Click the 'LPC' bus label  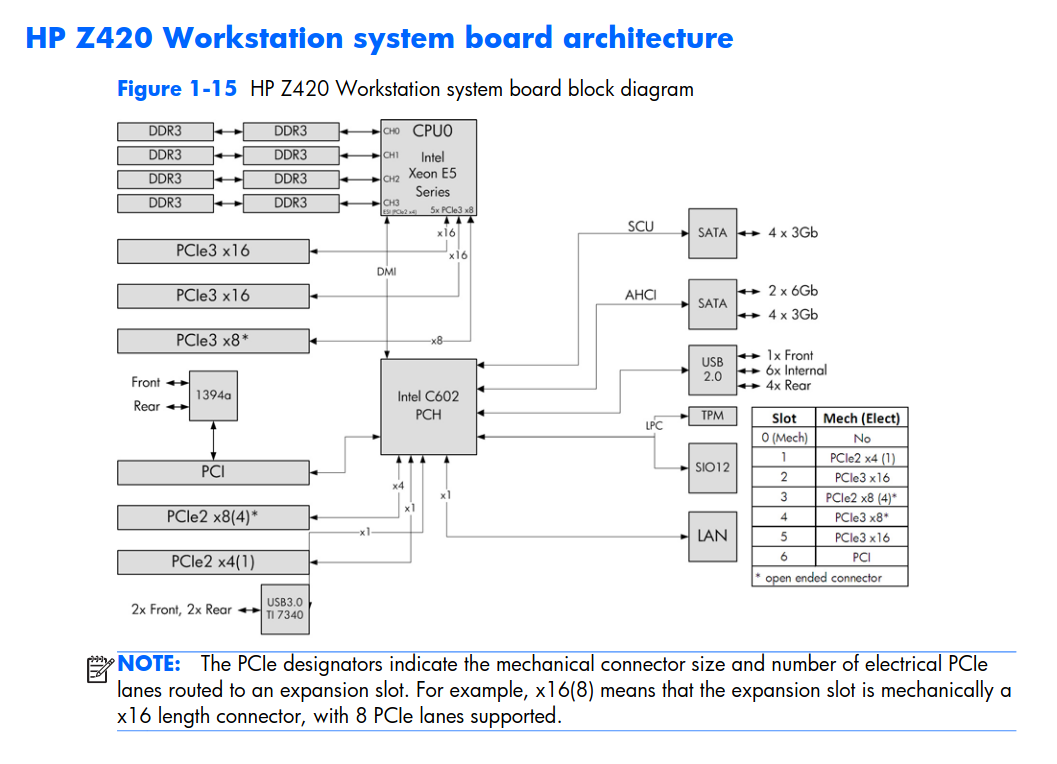[x=654, y=425]
